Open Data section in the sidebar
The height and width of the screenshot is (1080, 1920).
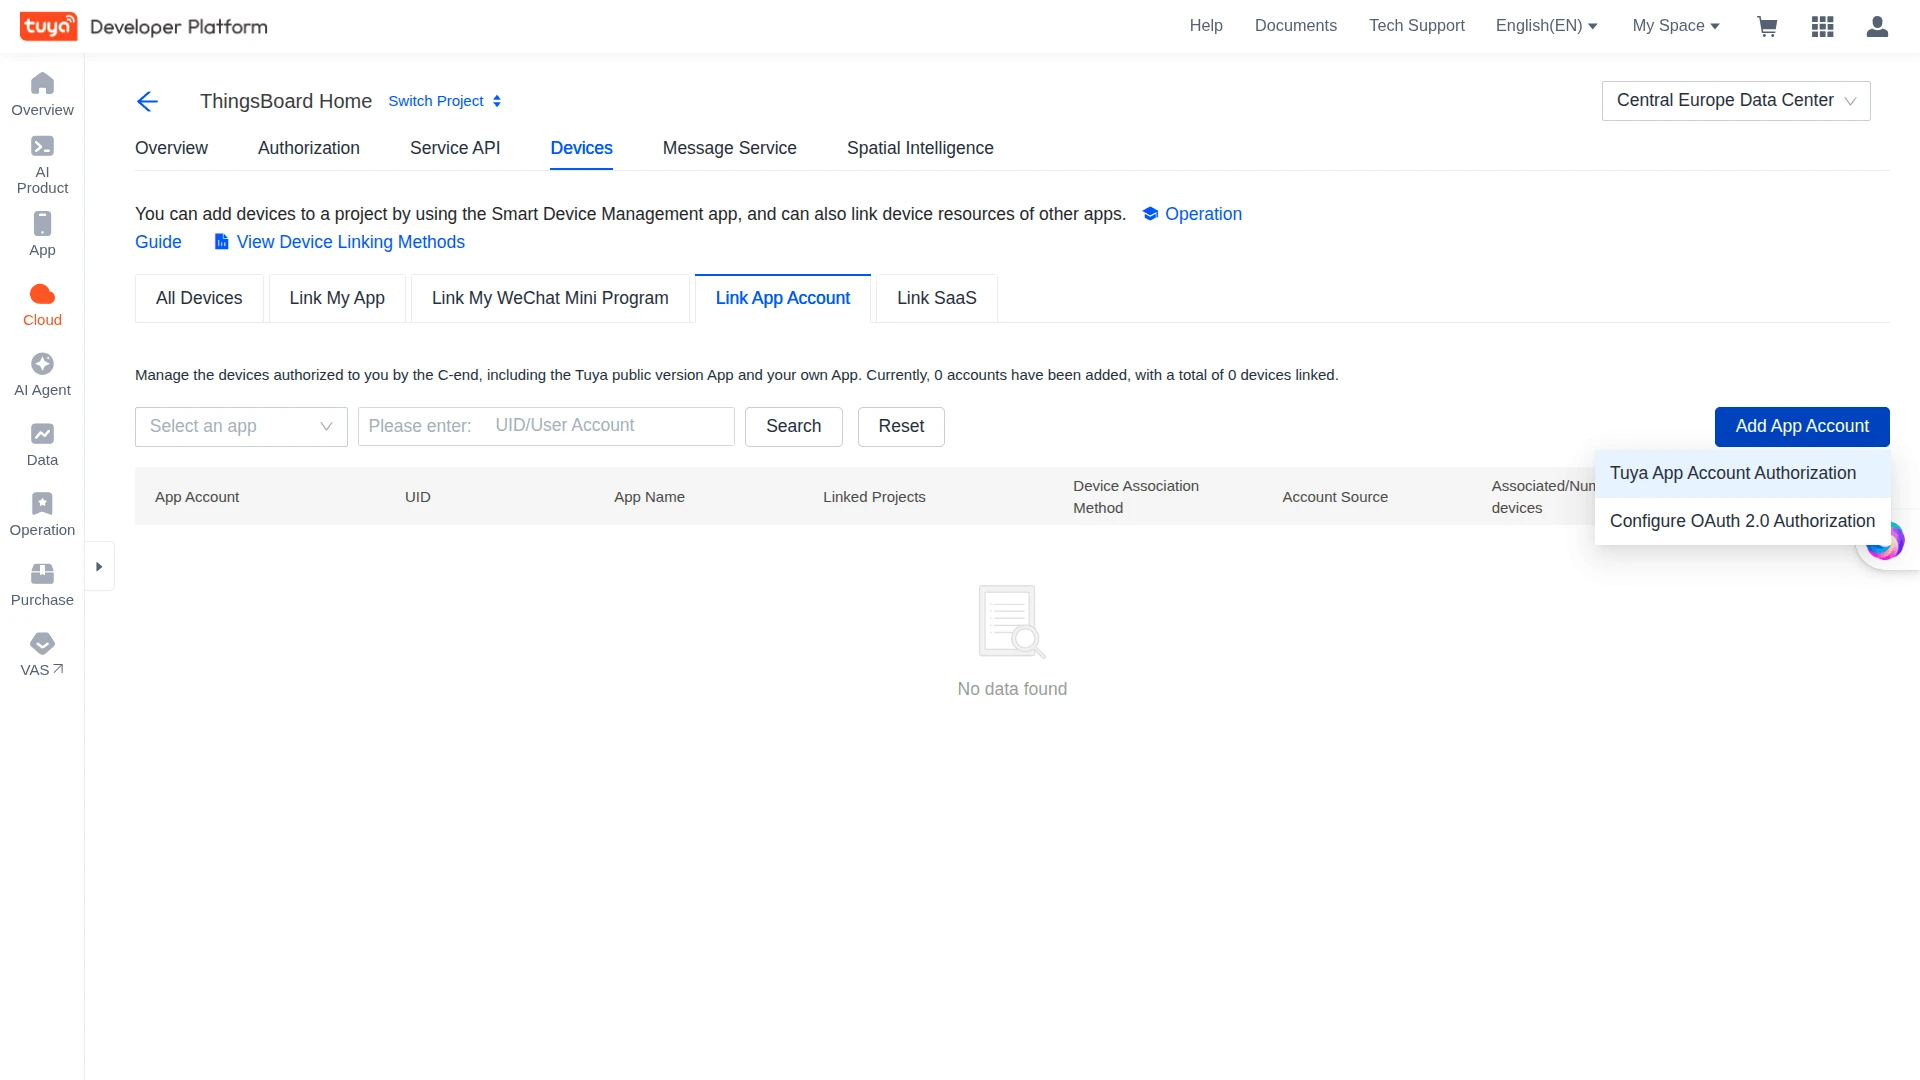tap(42, 445)
